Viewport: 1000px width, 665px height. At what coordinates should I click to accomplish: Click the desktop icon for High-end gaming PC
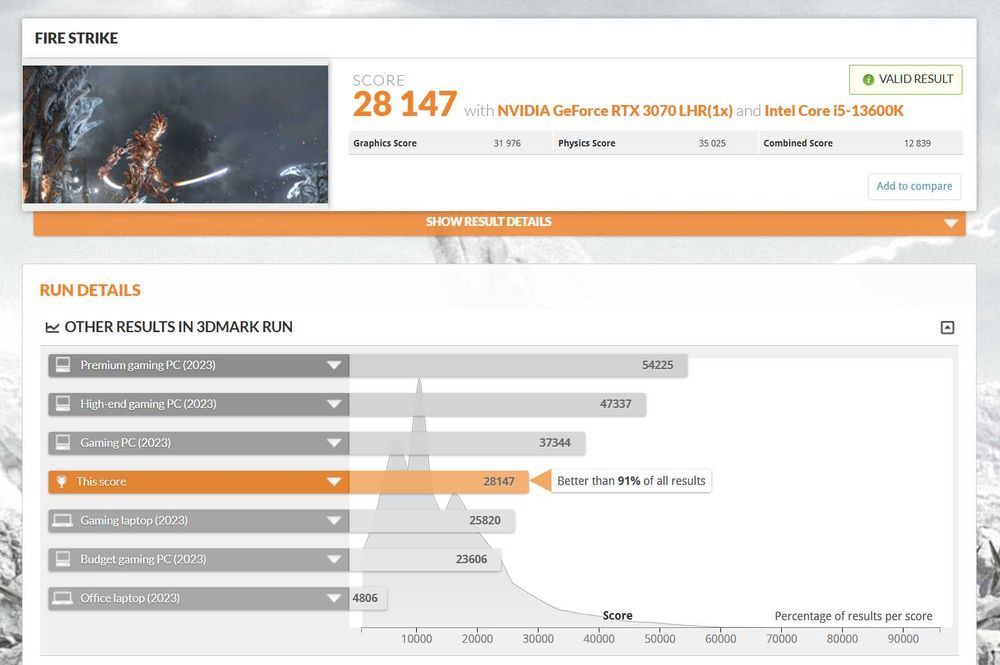tap(63, 404)
